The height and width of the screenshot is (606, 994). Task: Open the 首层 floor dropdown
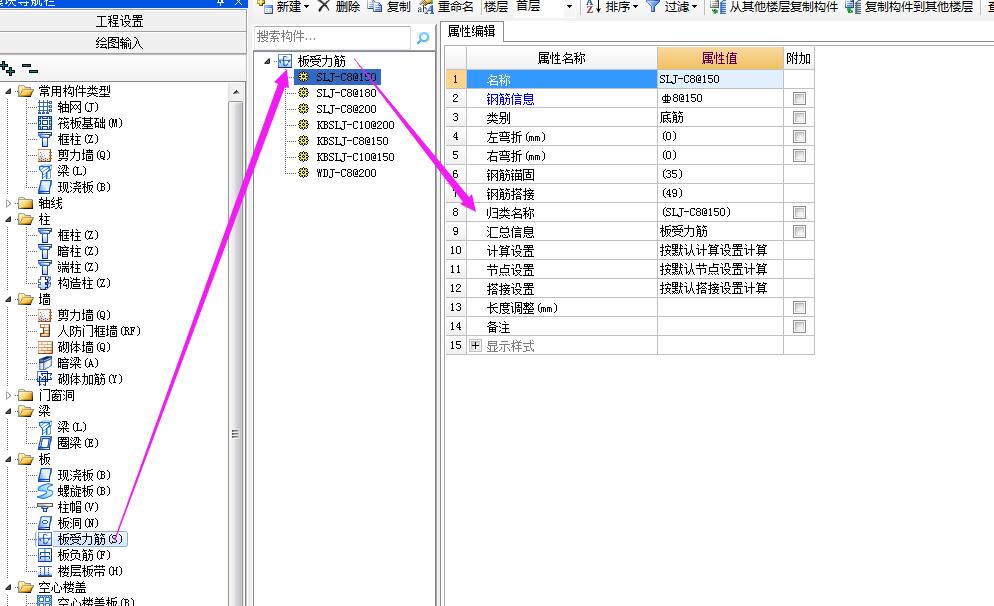pos(569,7)
